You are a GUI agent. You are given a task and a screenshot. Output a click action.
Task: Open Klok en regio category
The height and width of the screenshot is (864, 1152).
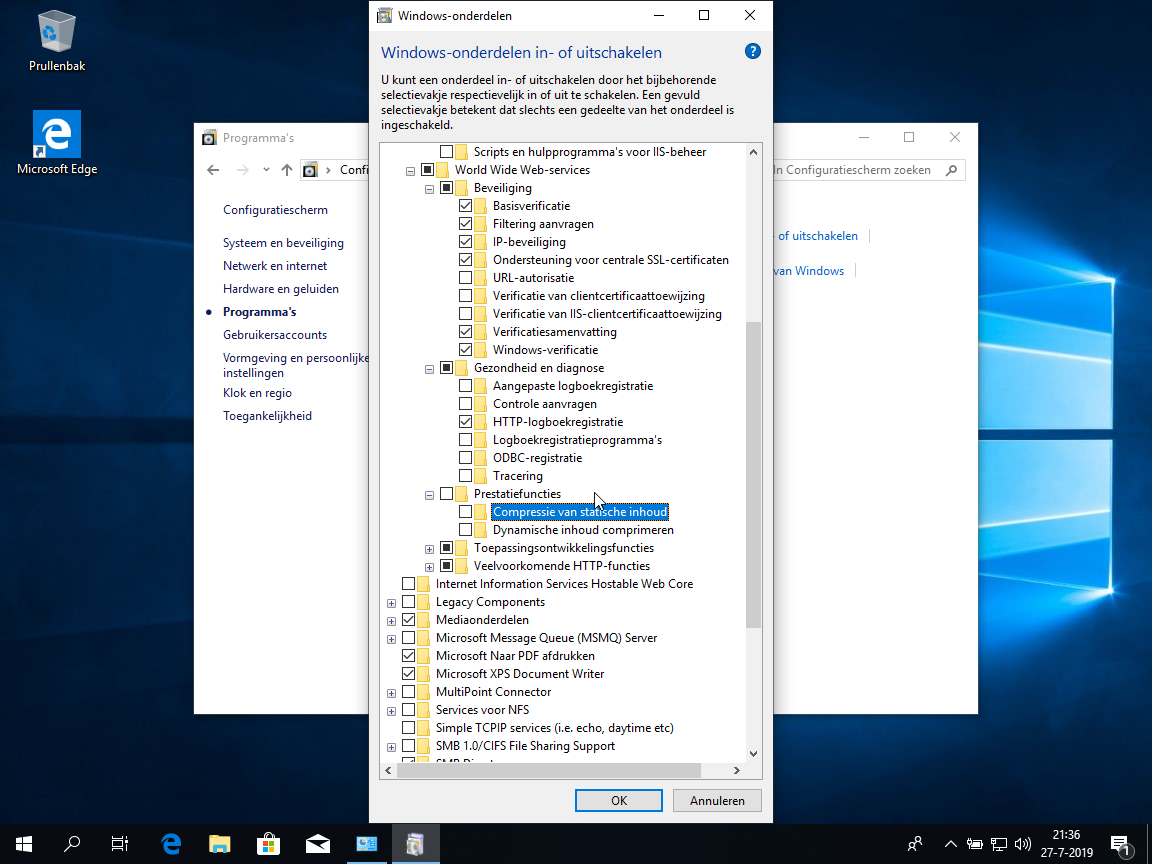pyautogui.click(x=257, y=392)
